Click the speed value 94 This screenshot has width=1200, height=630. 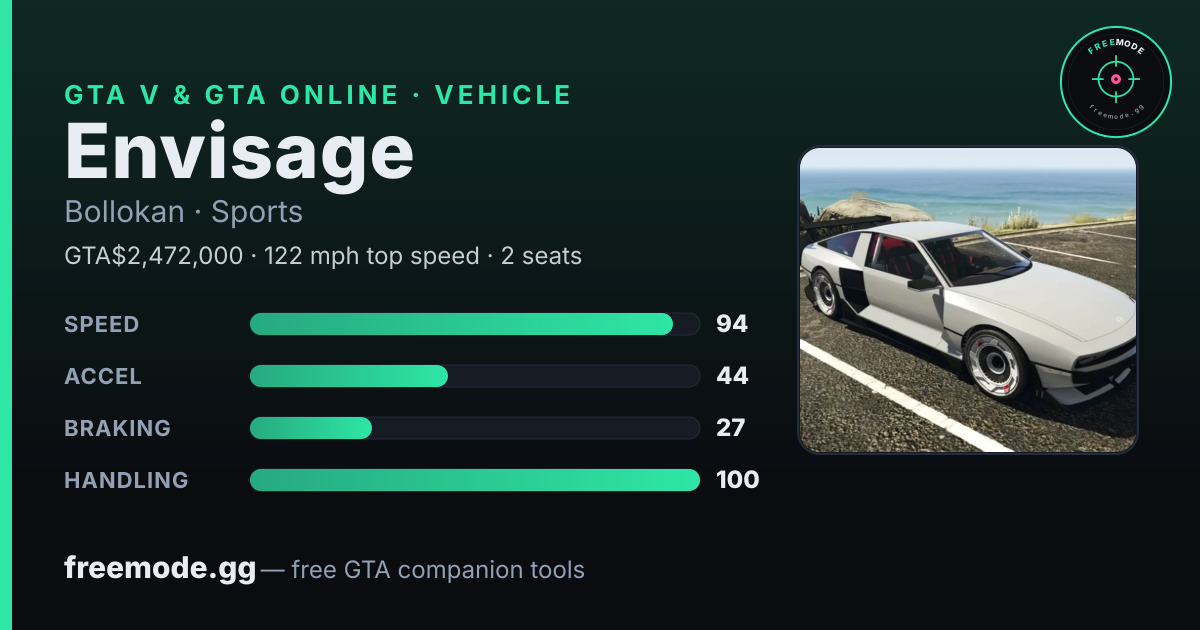pyautogui.click(x=732, y=324)
